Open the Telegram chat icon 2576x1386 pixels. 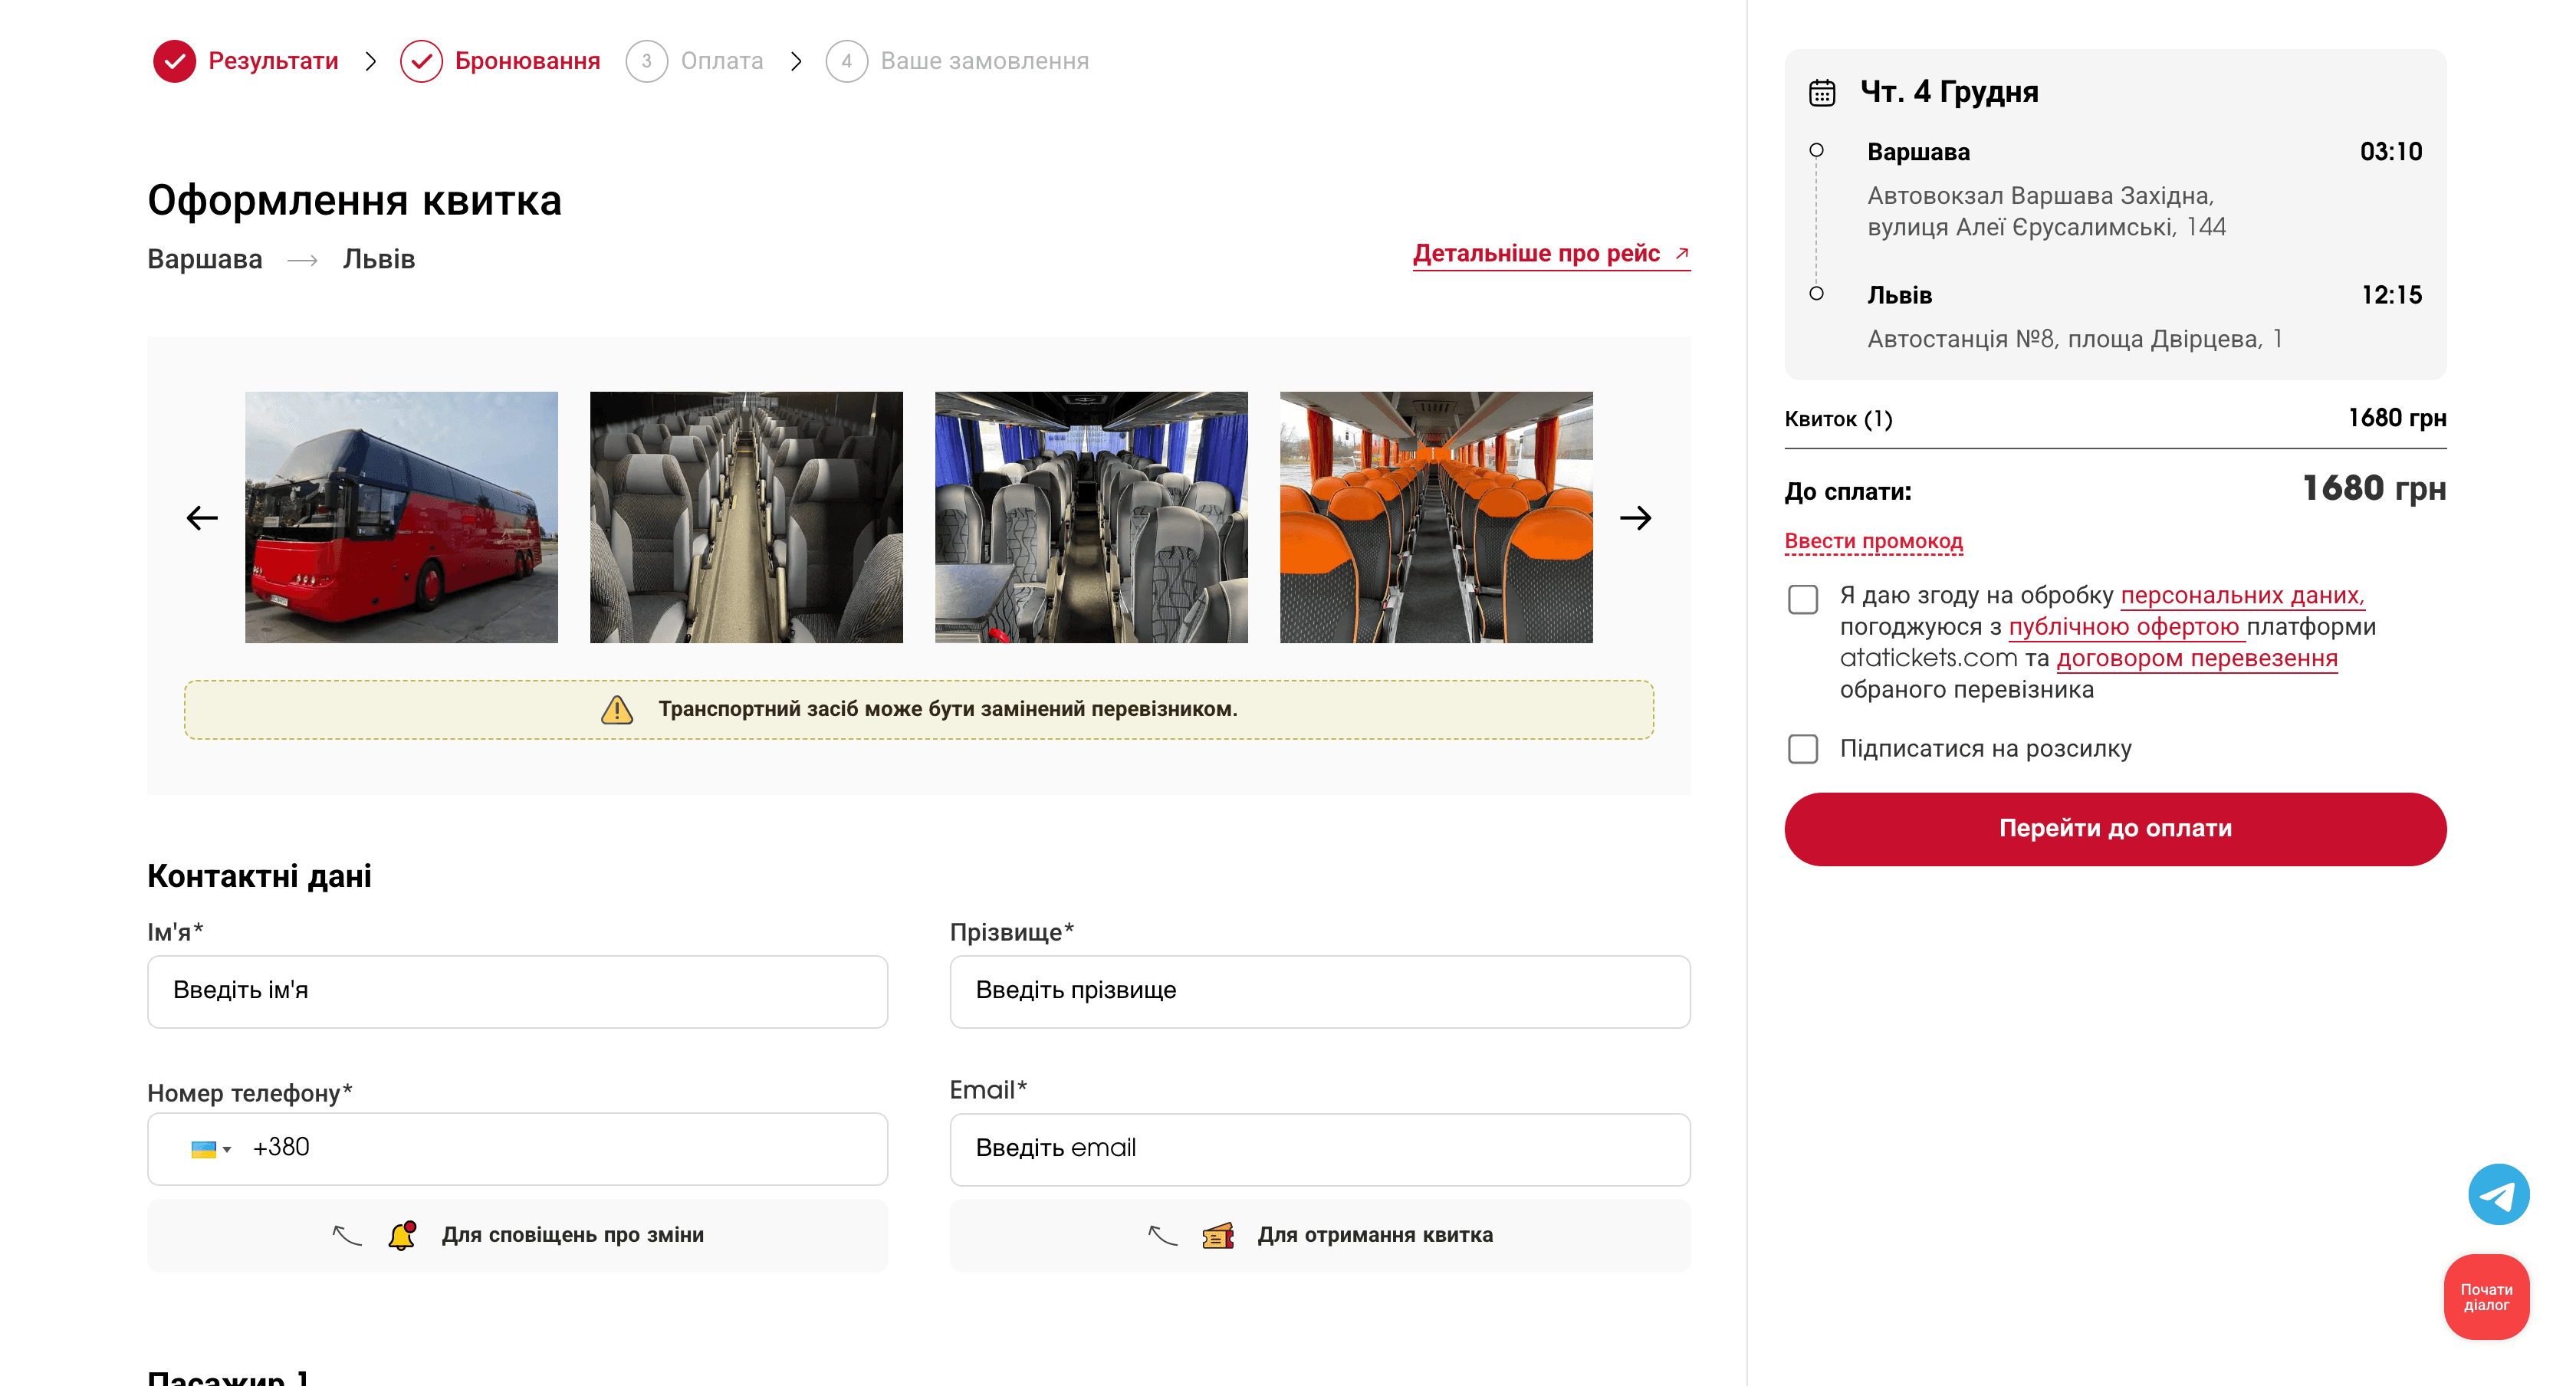coord(2500,1193)
